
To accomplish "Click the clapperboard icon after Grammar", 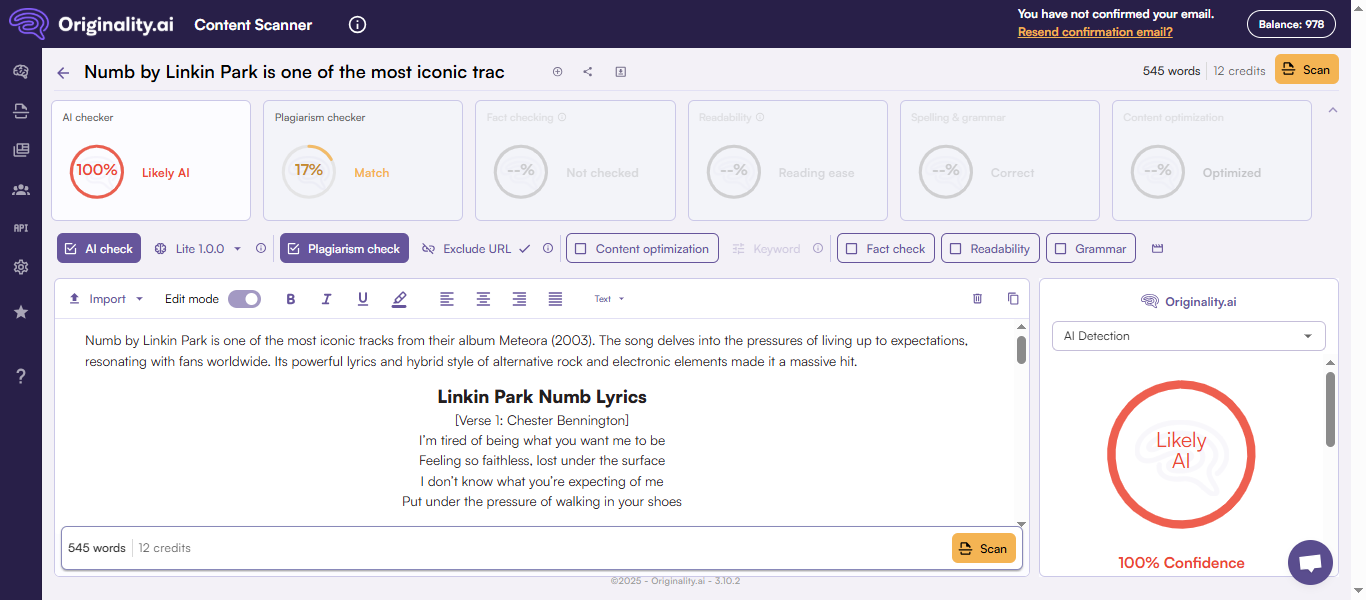I will tap(1157, 249).
